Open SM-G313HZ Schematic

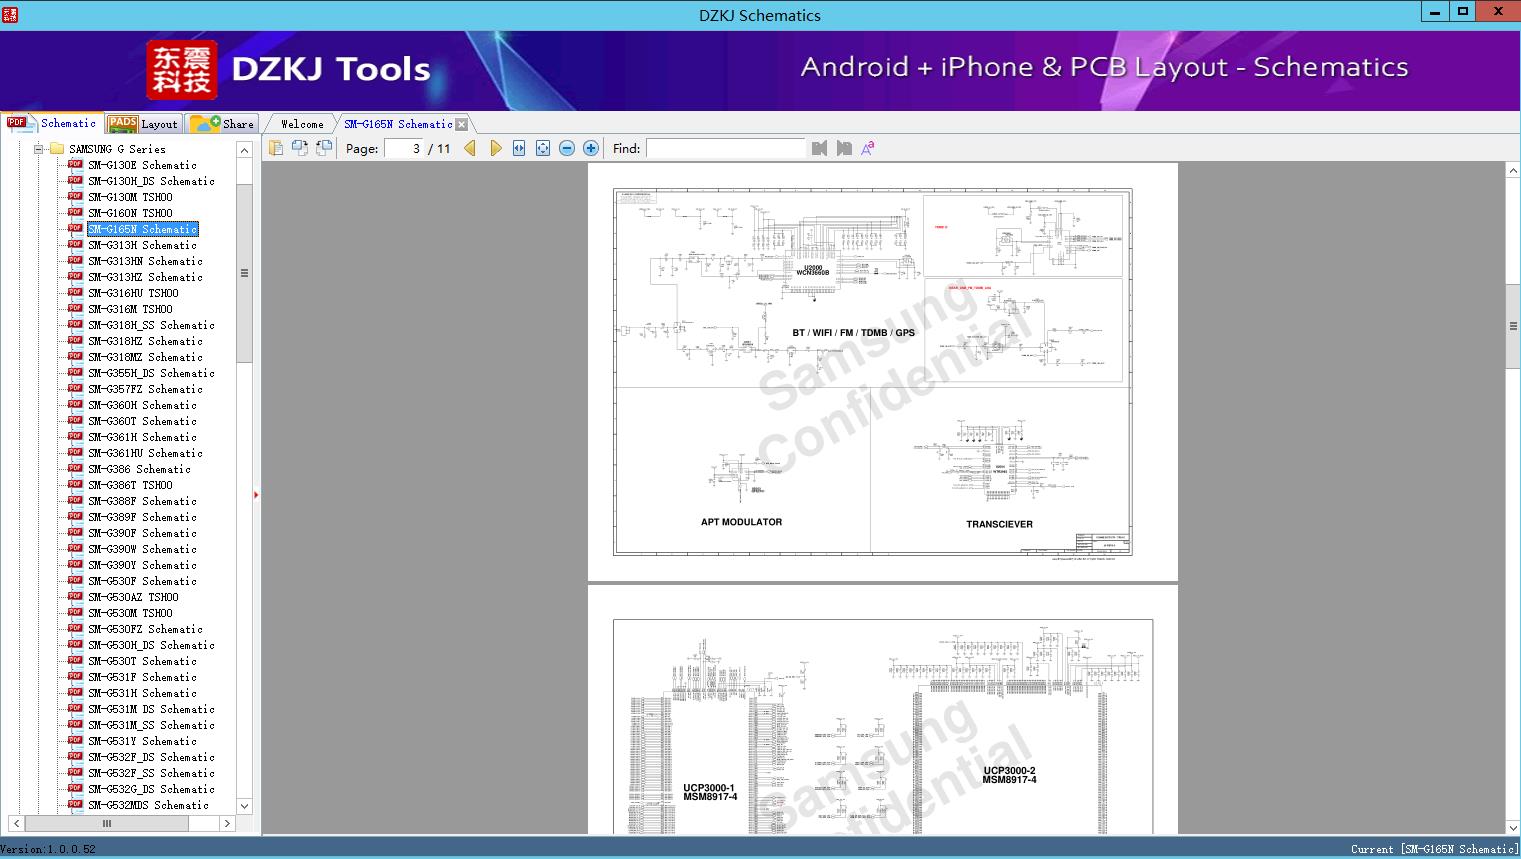click(x=145, y=277)
